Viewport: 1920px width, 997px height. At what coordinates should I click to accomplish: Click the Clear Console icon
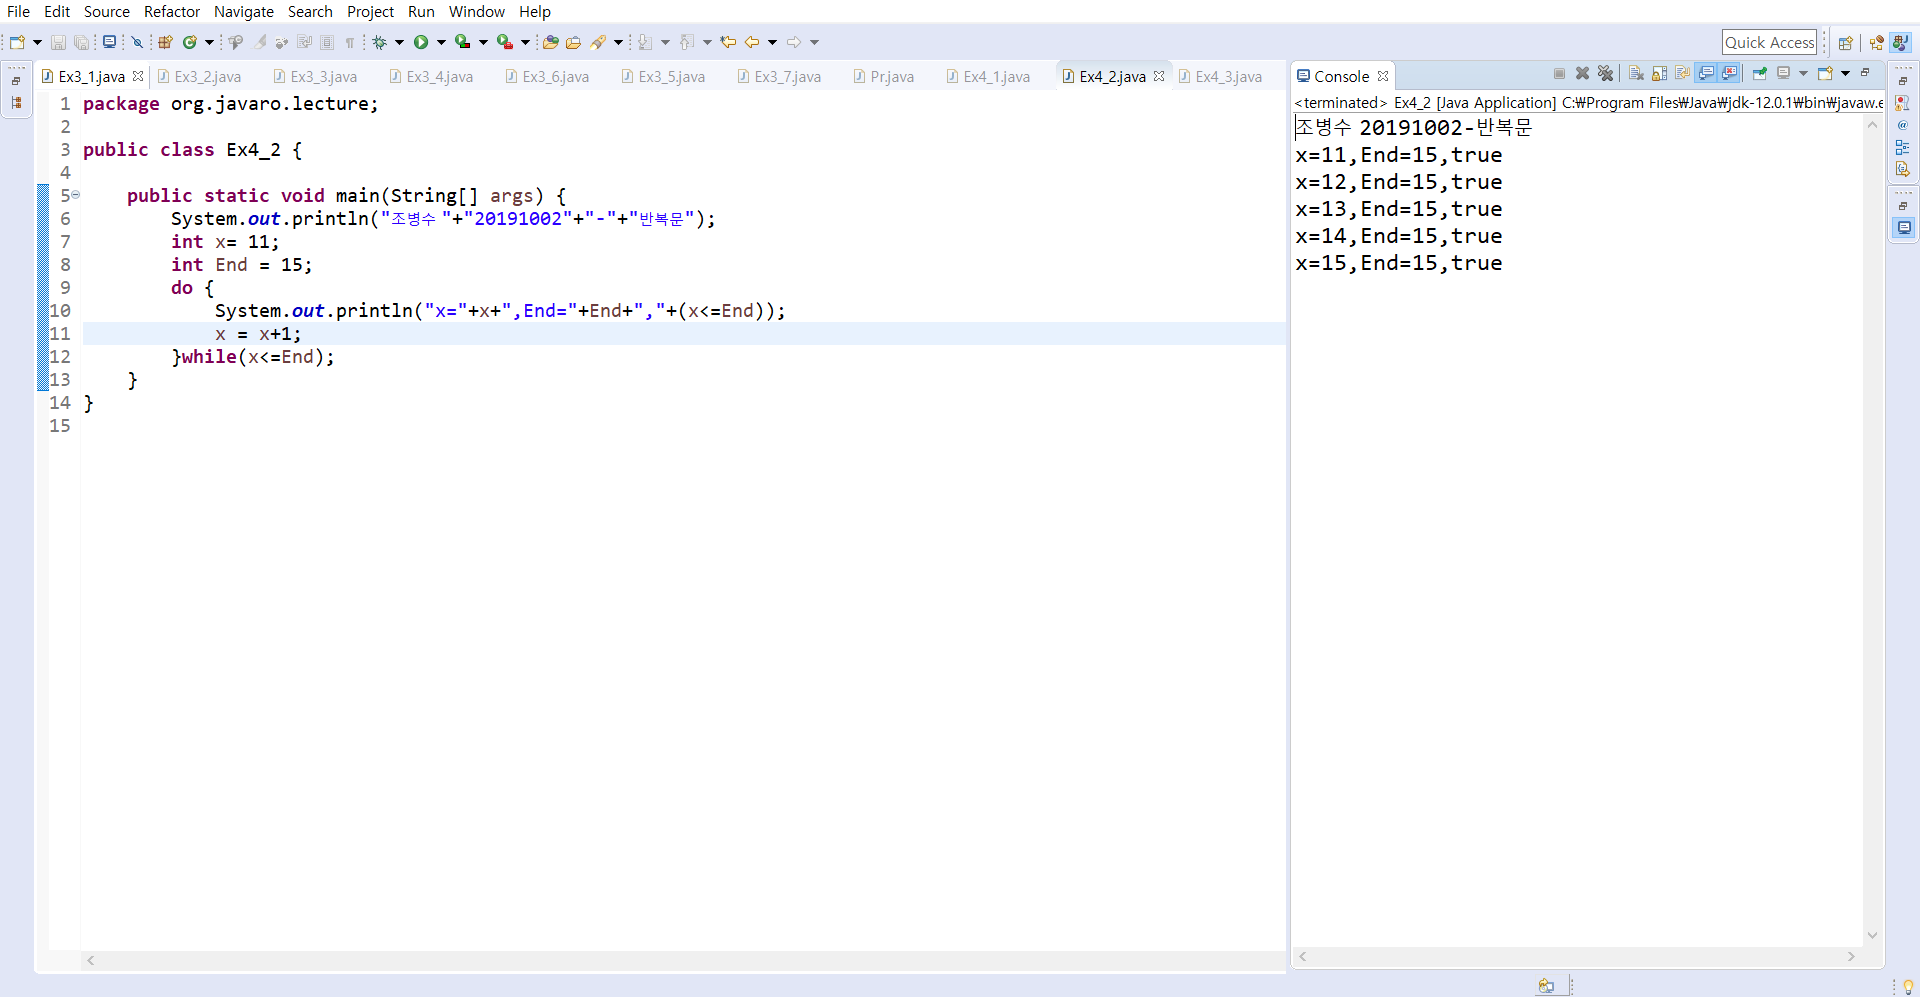coord(1636,73)
